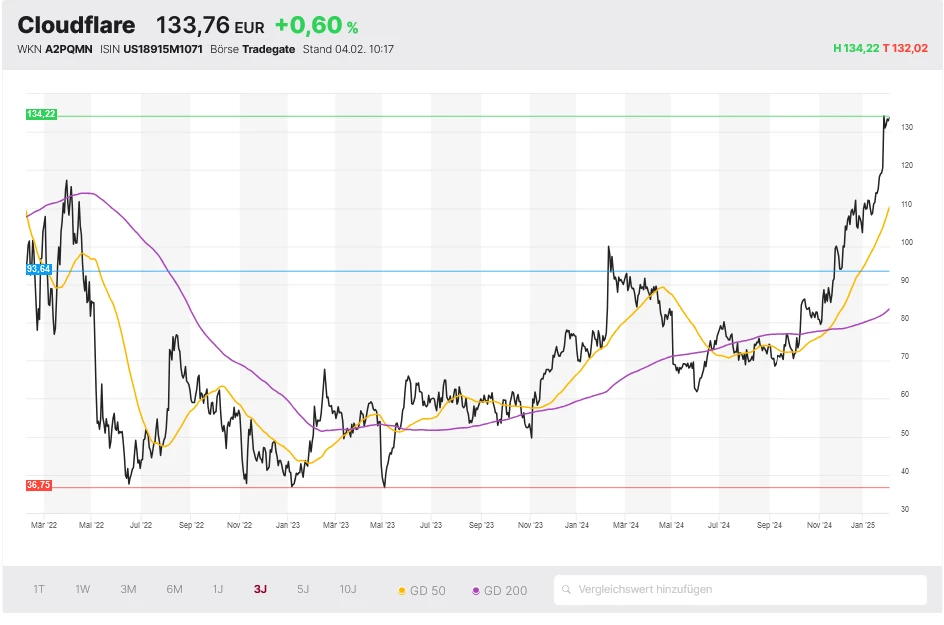Switch chart to 10J time range
The height and width of the screenshot is (625, 944).
click(347, 589)
